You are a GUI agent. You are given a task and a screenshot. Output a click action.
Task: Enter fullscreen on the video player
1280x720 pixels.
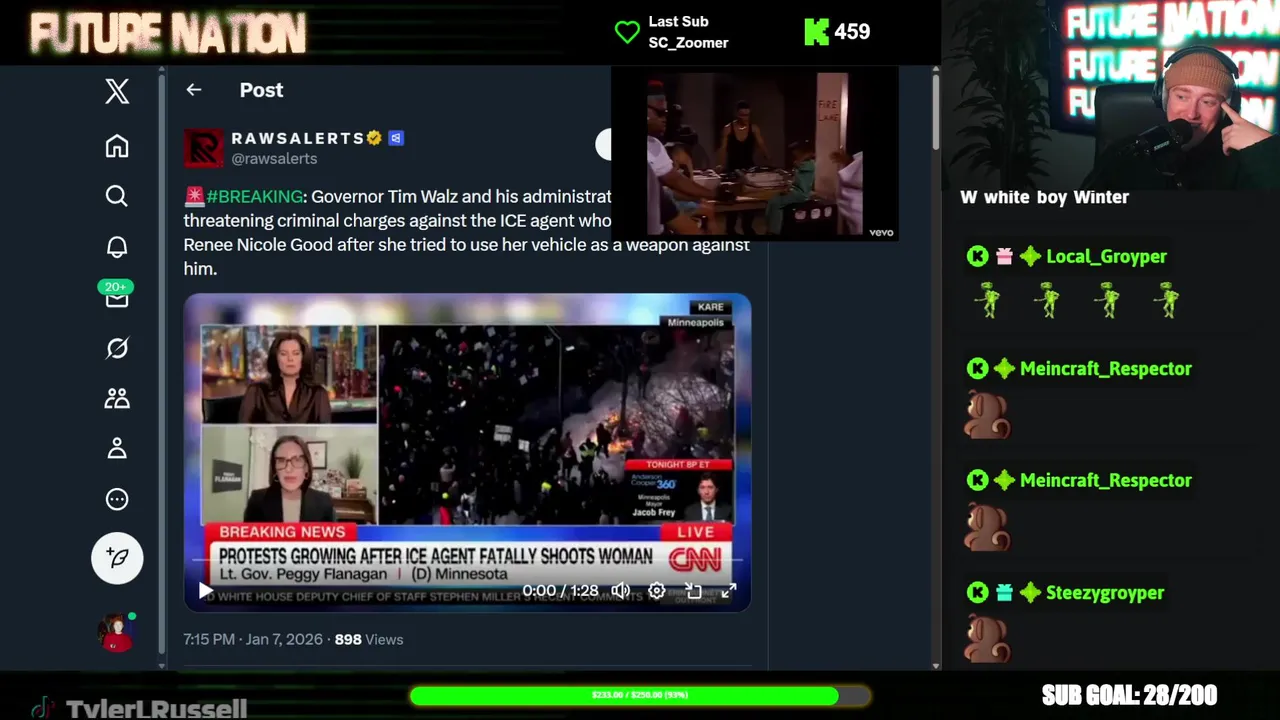click(729, 591)
